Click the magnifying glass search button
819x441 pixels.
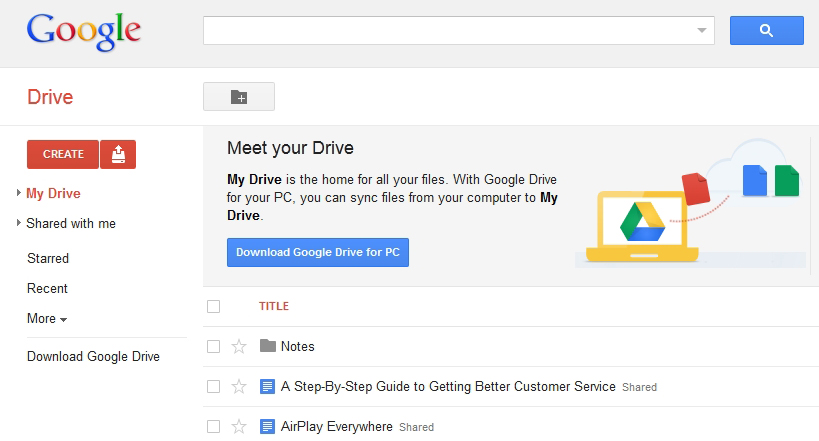point(766,31)
